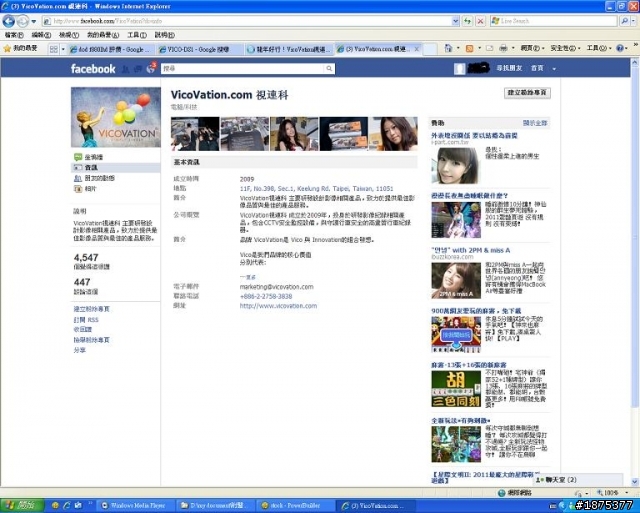Click the marketing@vicovation.com email
This screenshot has width=640, height=513.
click(x=276, y=287)
